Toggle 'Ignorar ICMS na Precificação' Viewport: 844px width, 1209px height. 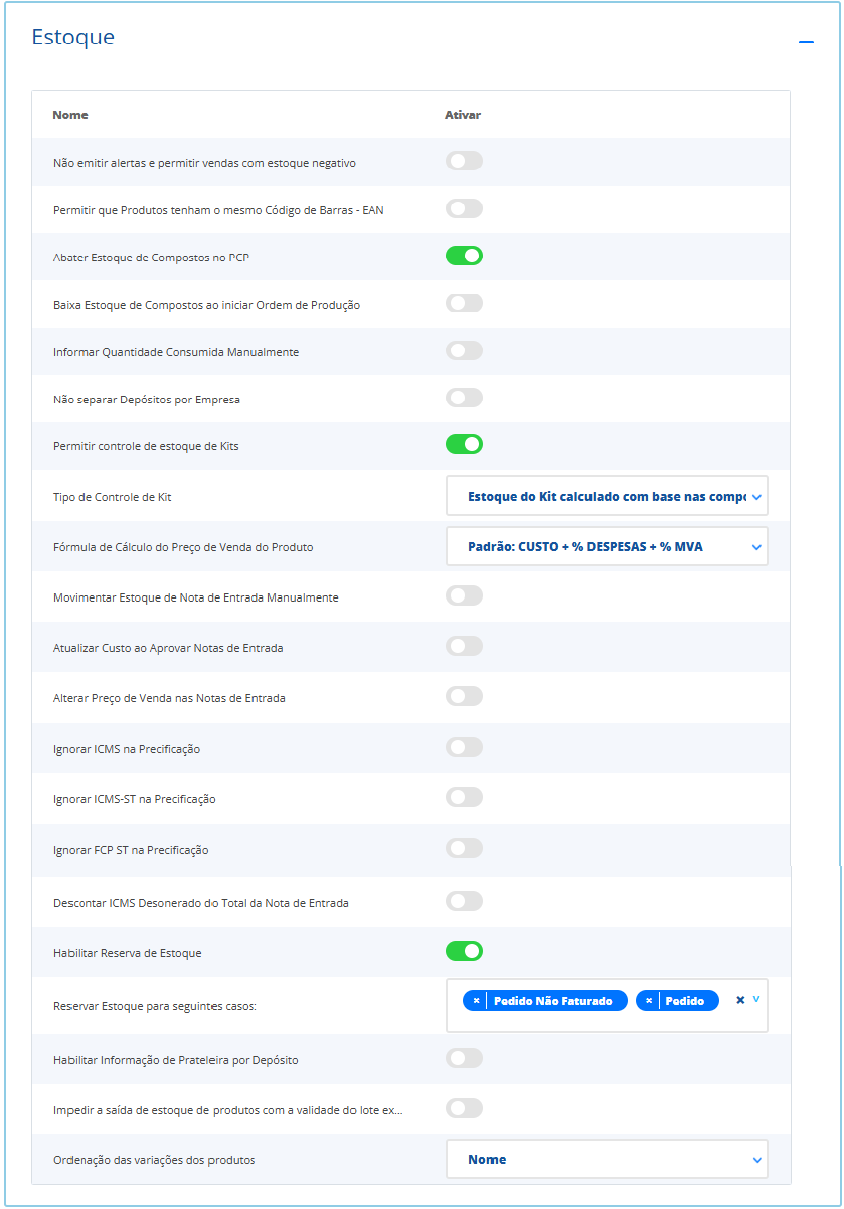point(464,747)
